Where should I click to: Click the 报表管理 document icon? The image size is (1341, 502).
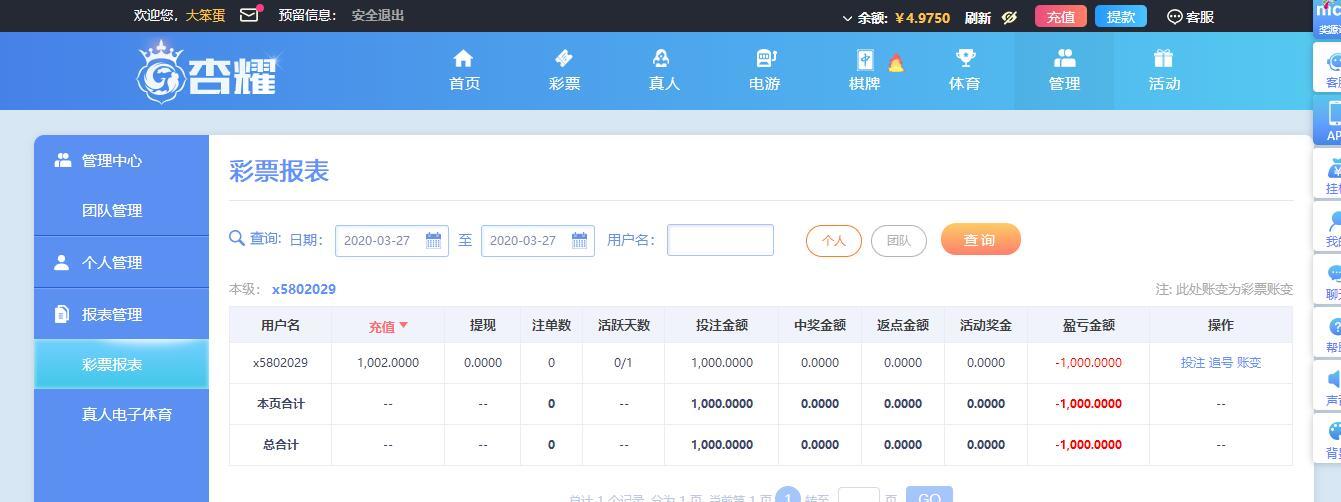[62, 314]
